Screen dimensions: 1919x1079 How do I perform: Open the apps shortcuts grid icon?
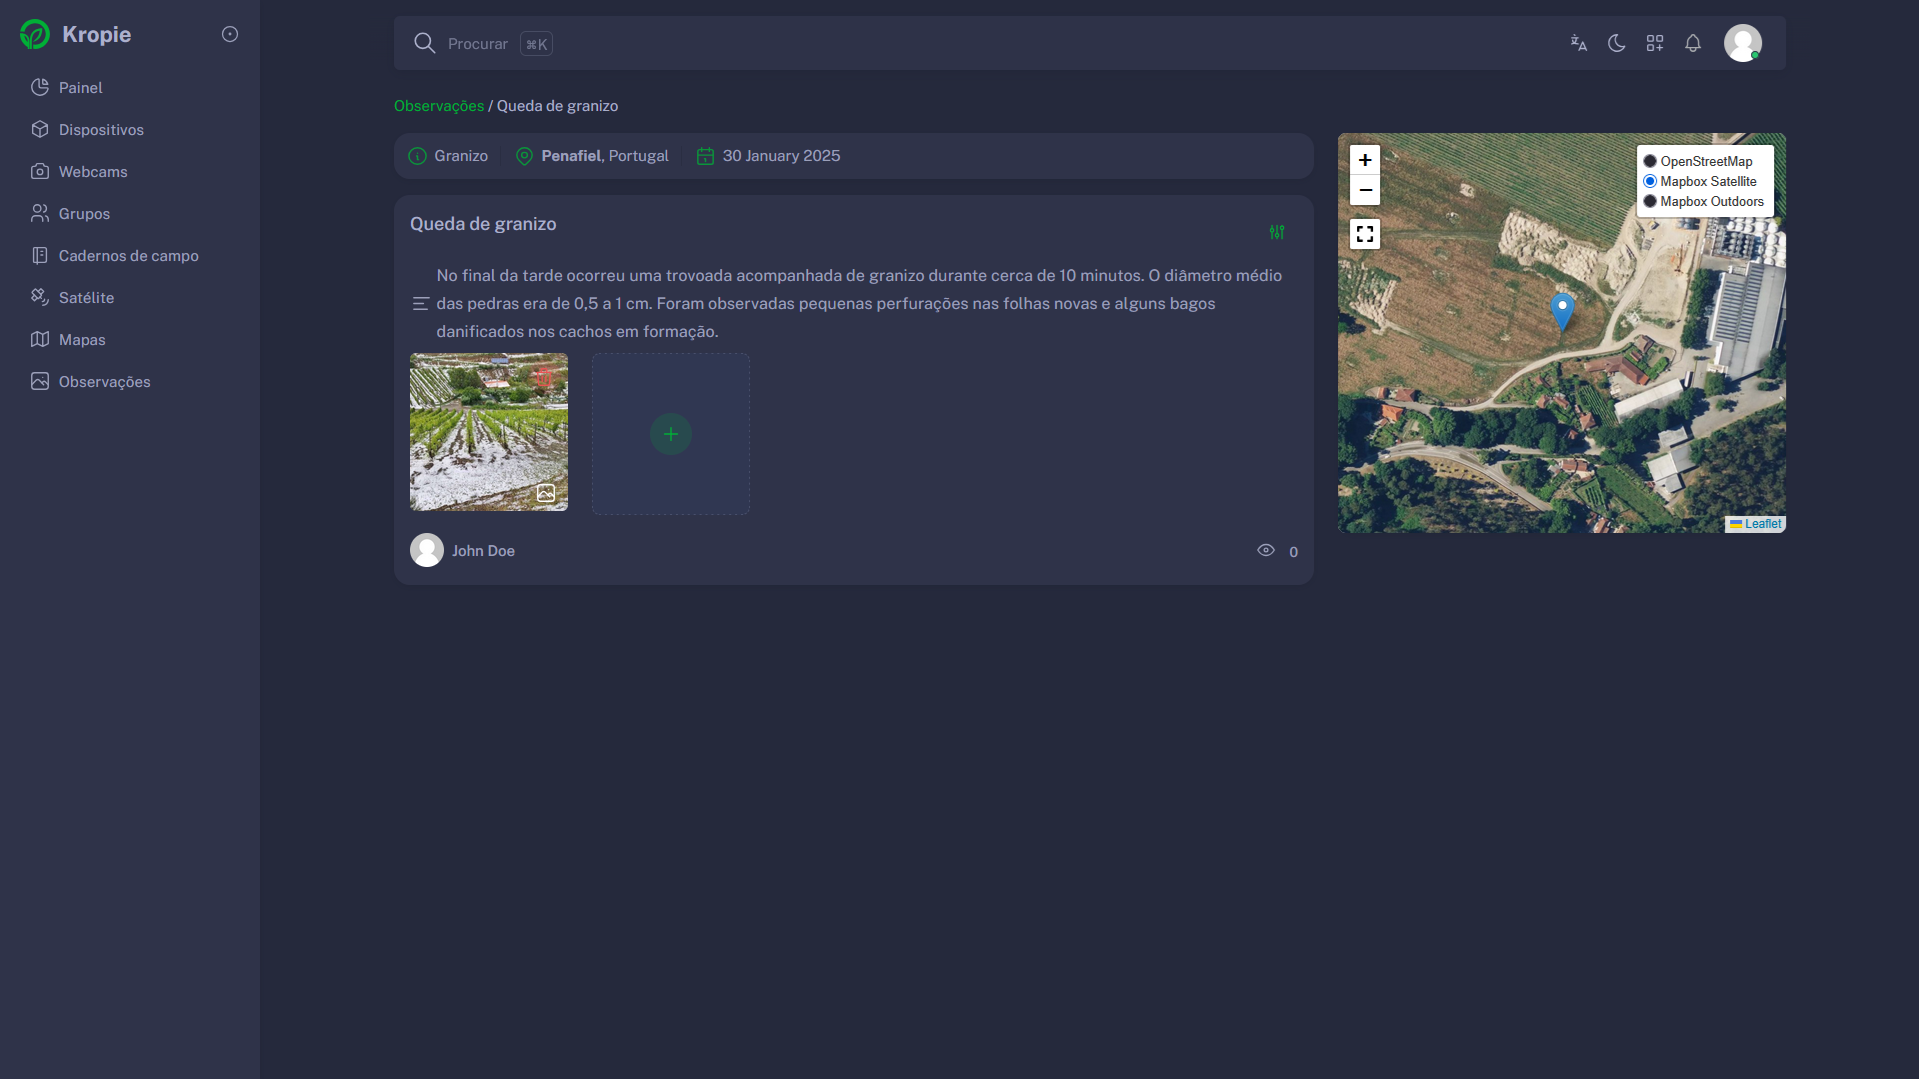(1654, 43)
